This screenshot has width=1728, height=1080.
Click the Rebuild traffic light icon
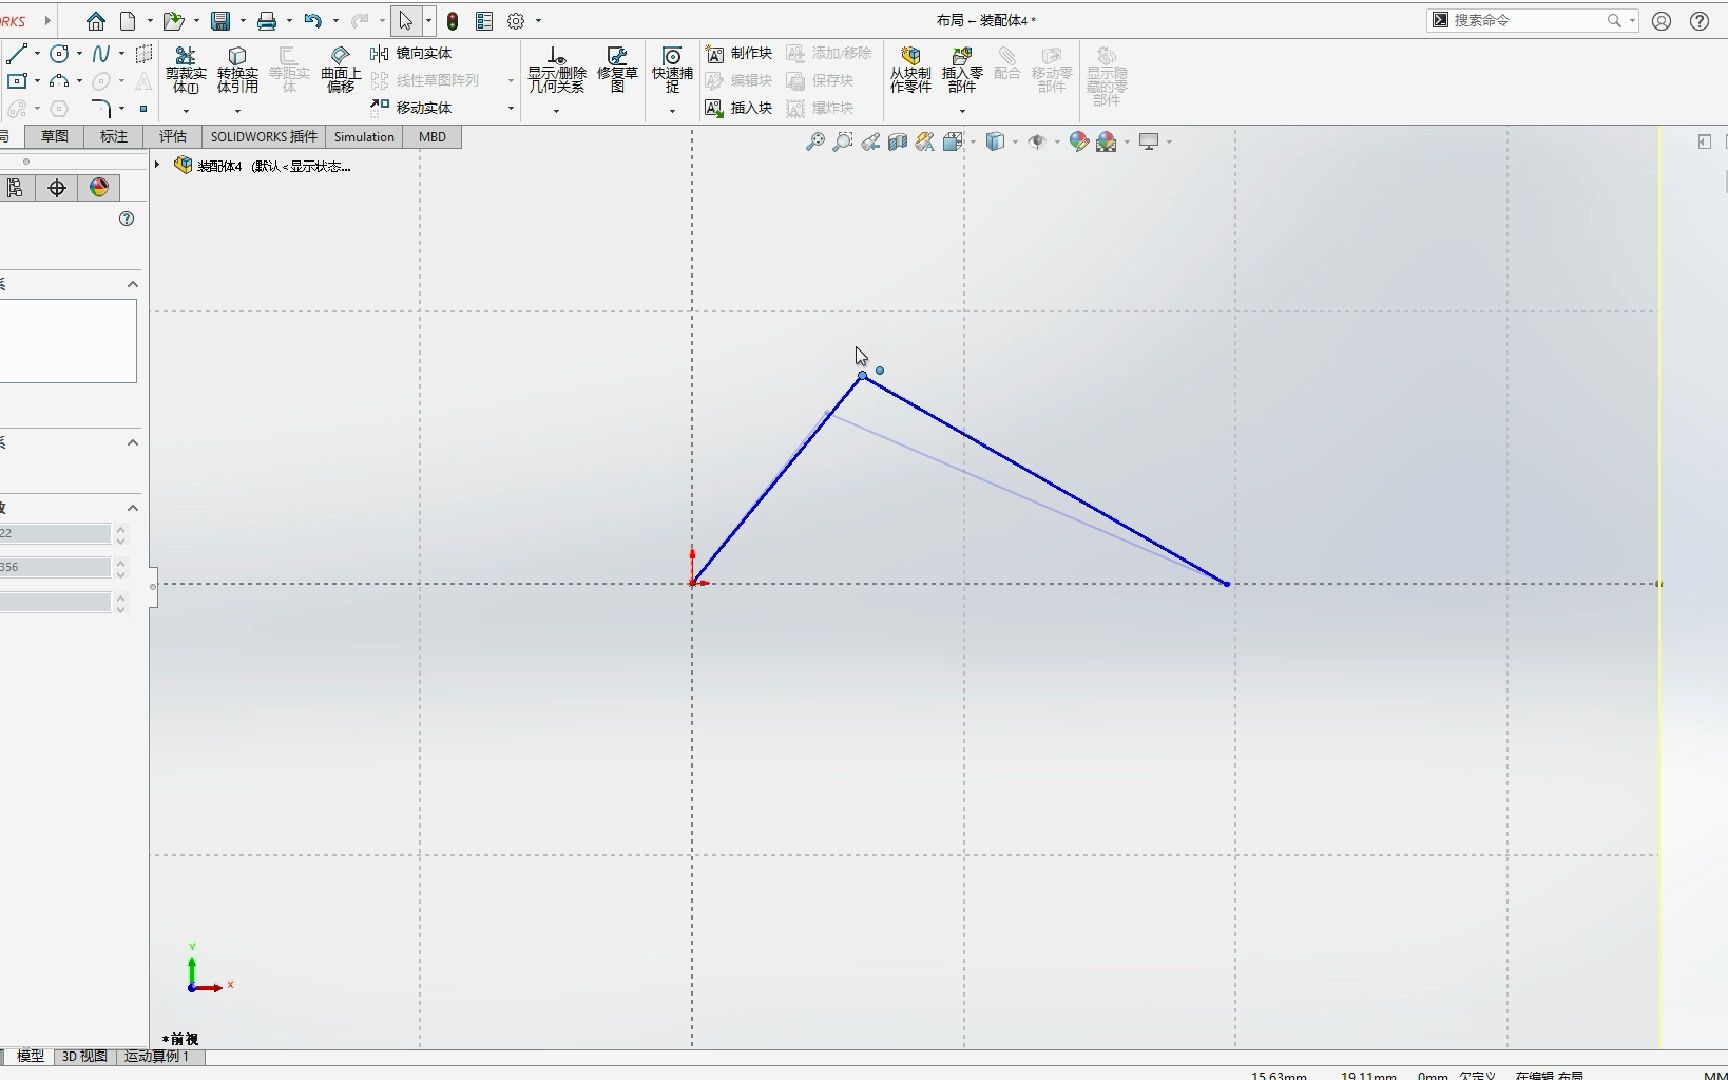(x=452, y=21)
